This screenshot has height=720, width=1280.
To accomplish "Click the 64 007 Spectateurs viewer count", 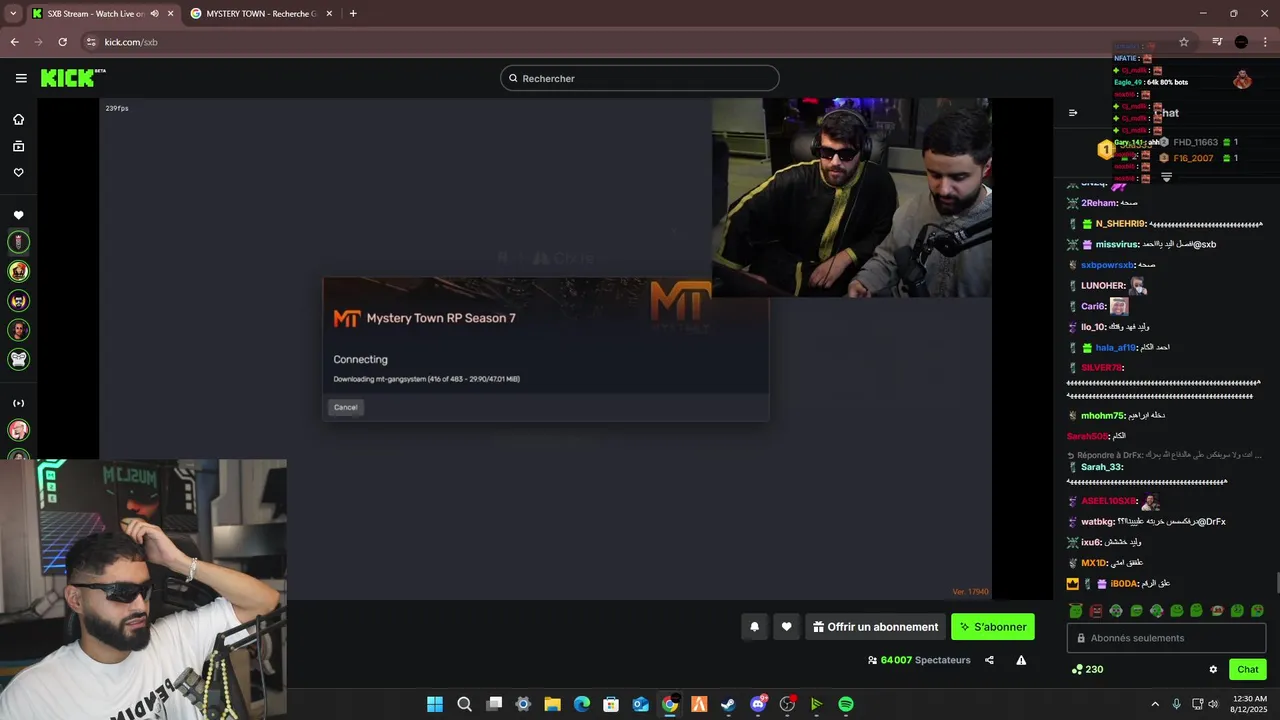I will pos(919,660).
